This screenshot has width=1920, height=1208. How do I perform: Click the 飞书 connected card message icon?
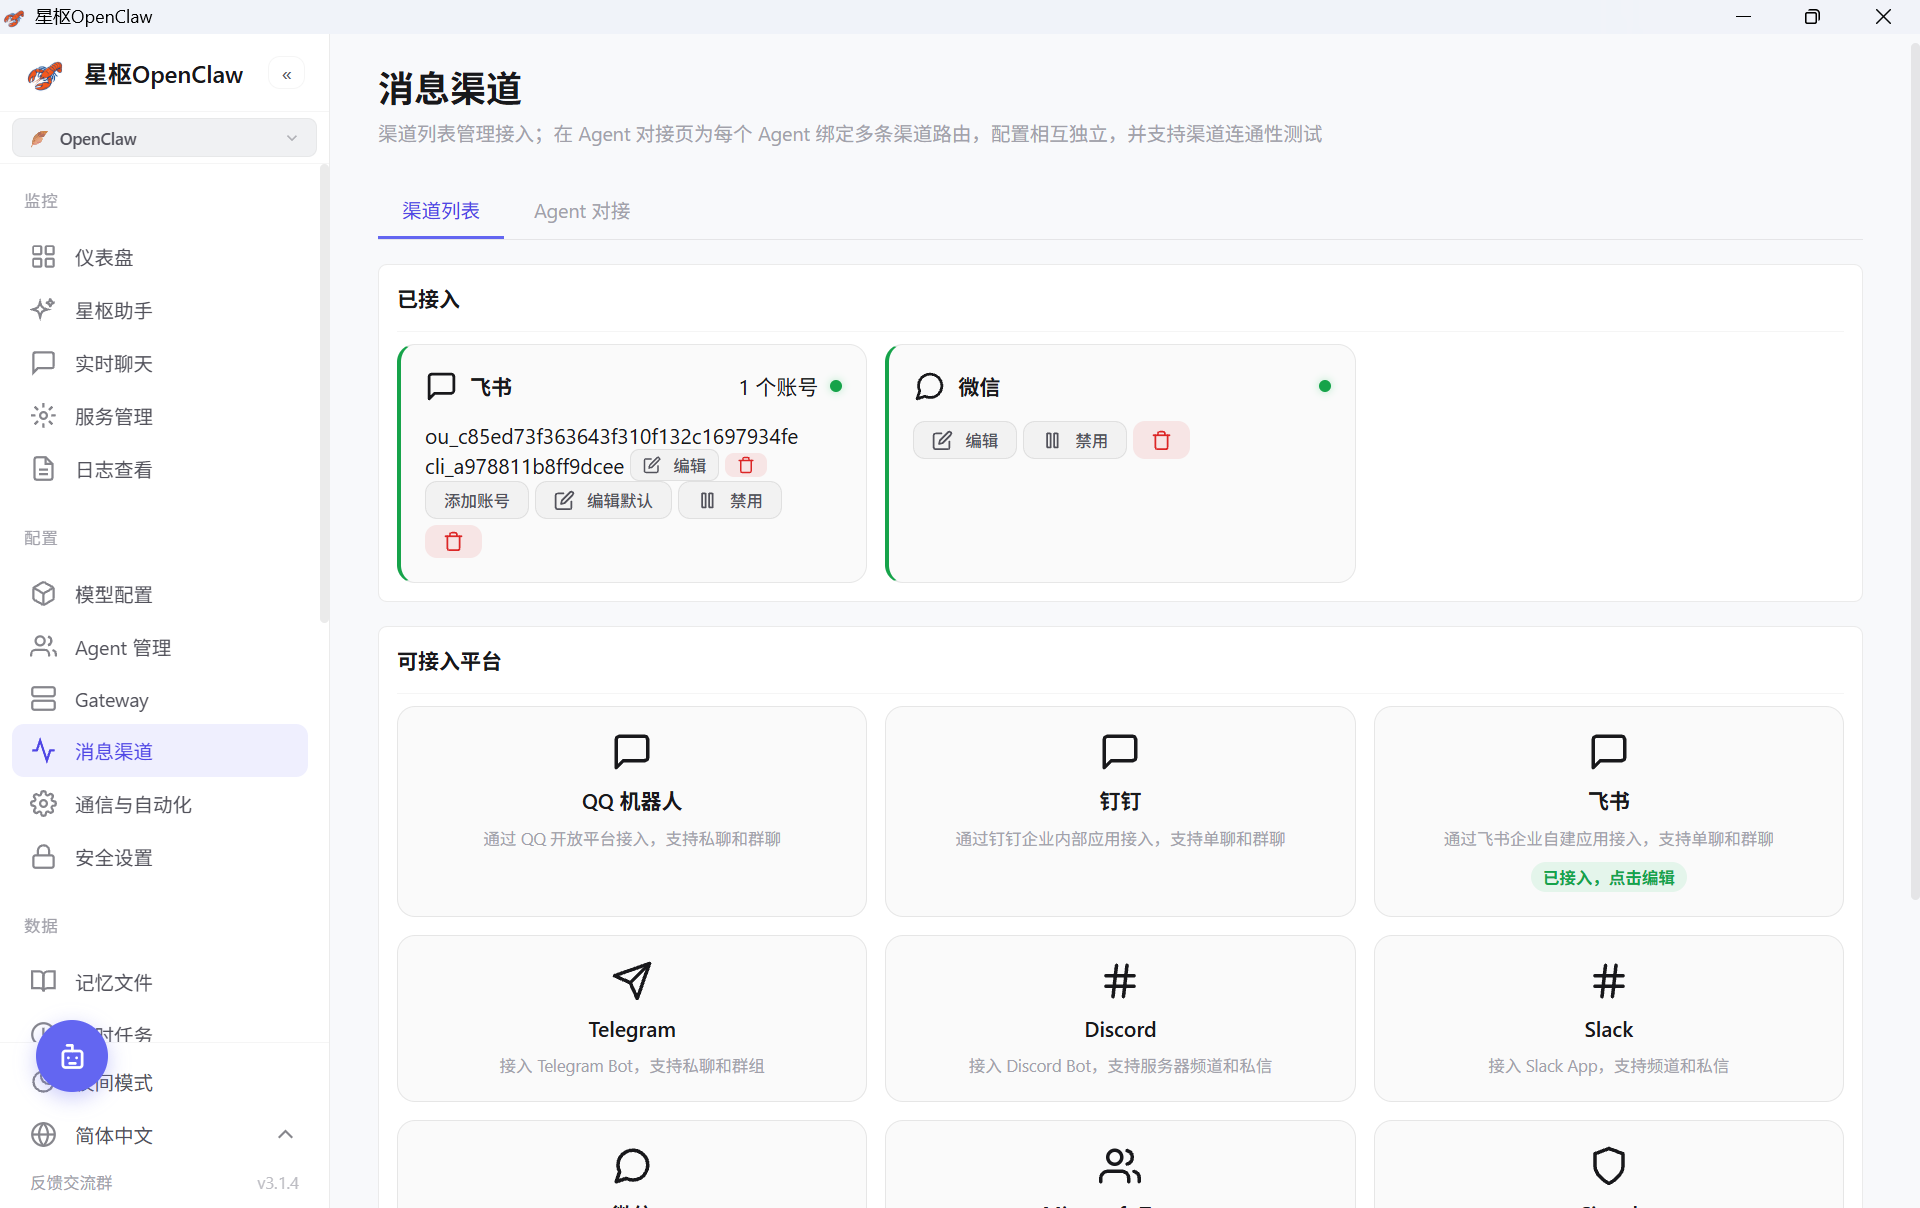coord(441,387)
